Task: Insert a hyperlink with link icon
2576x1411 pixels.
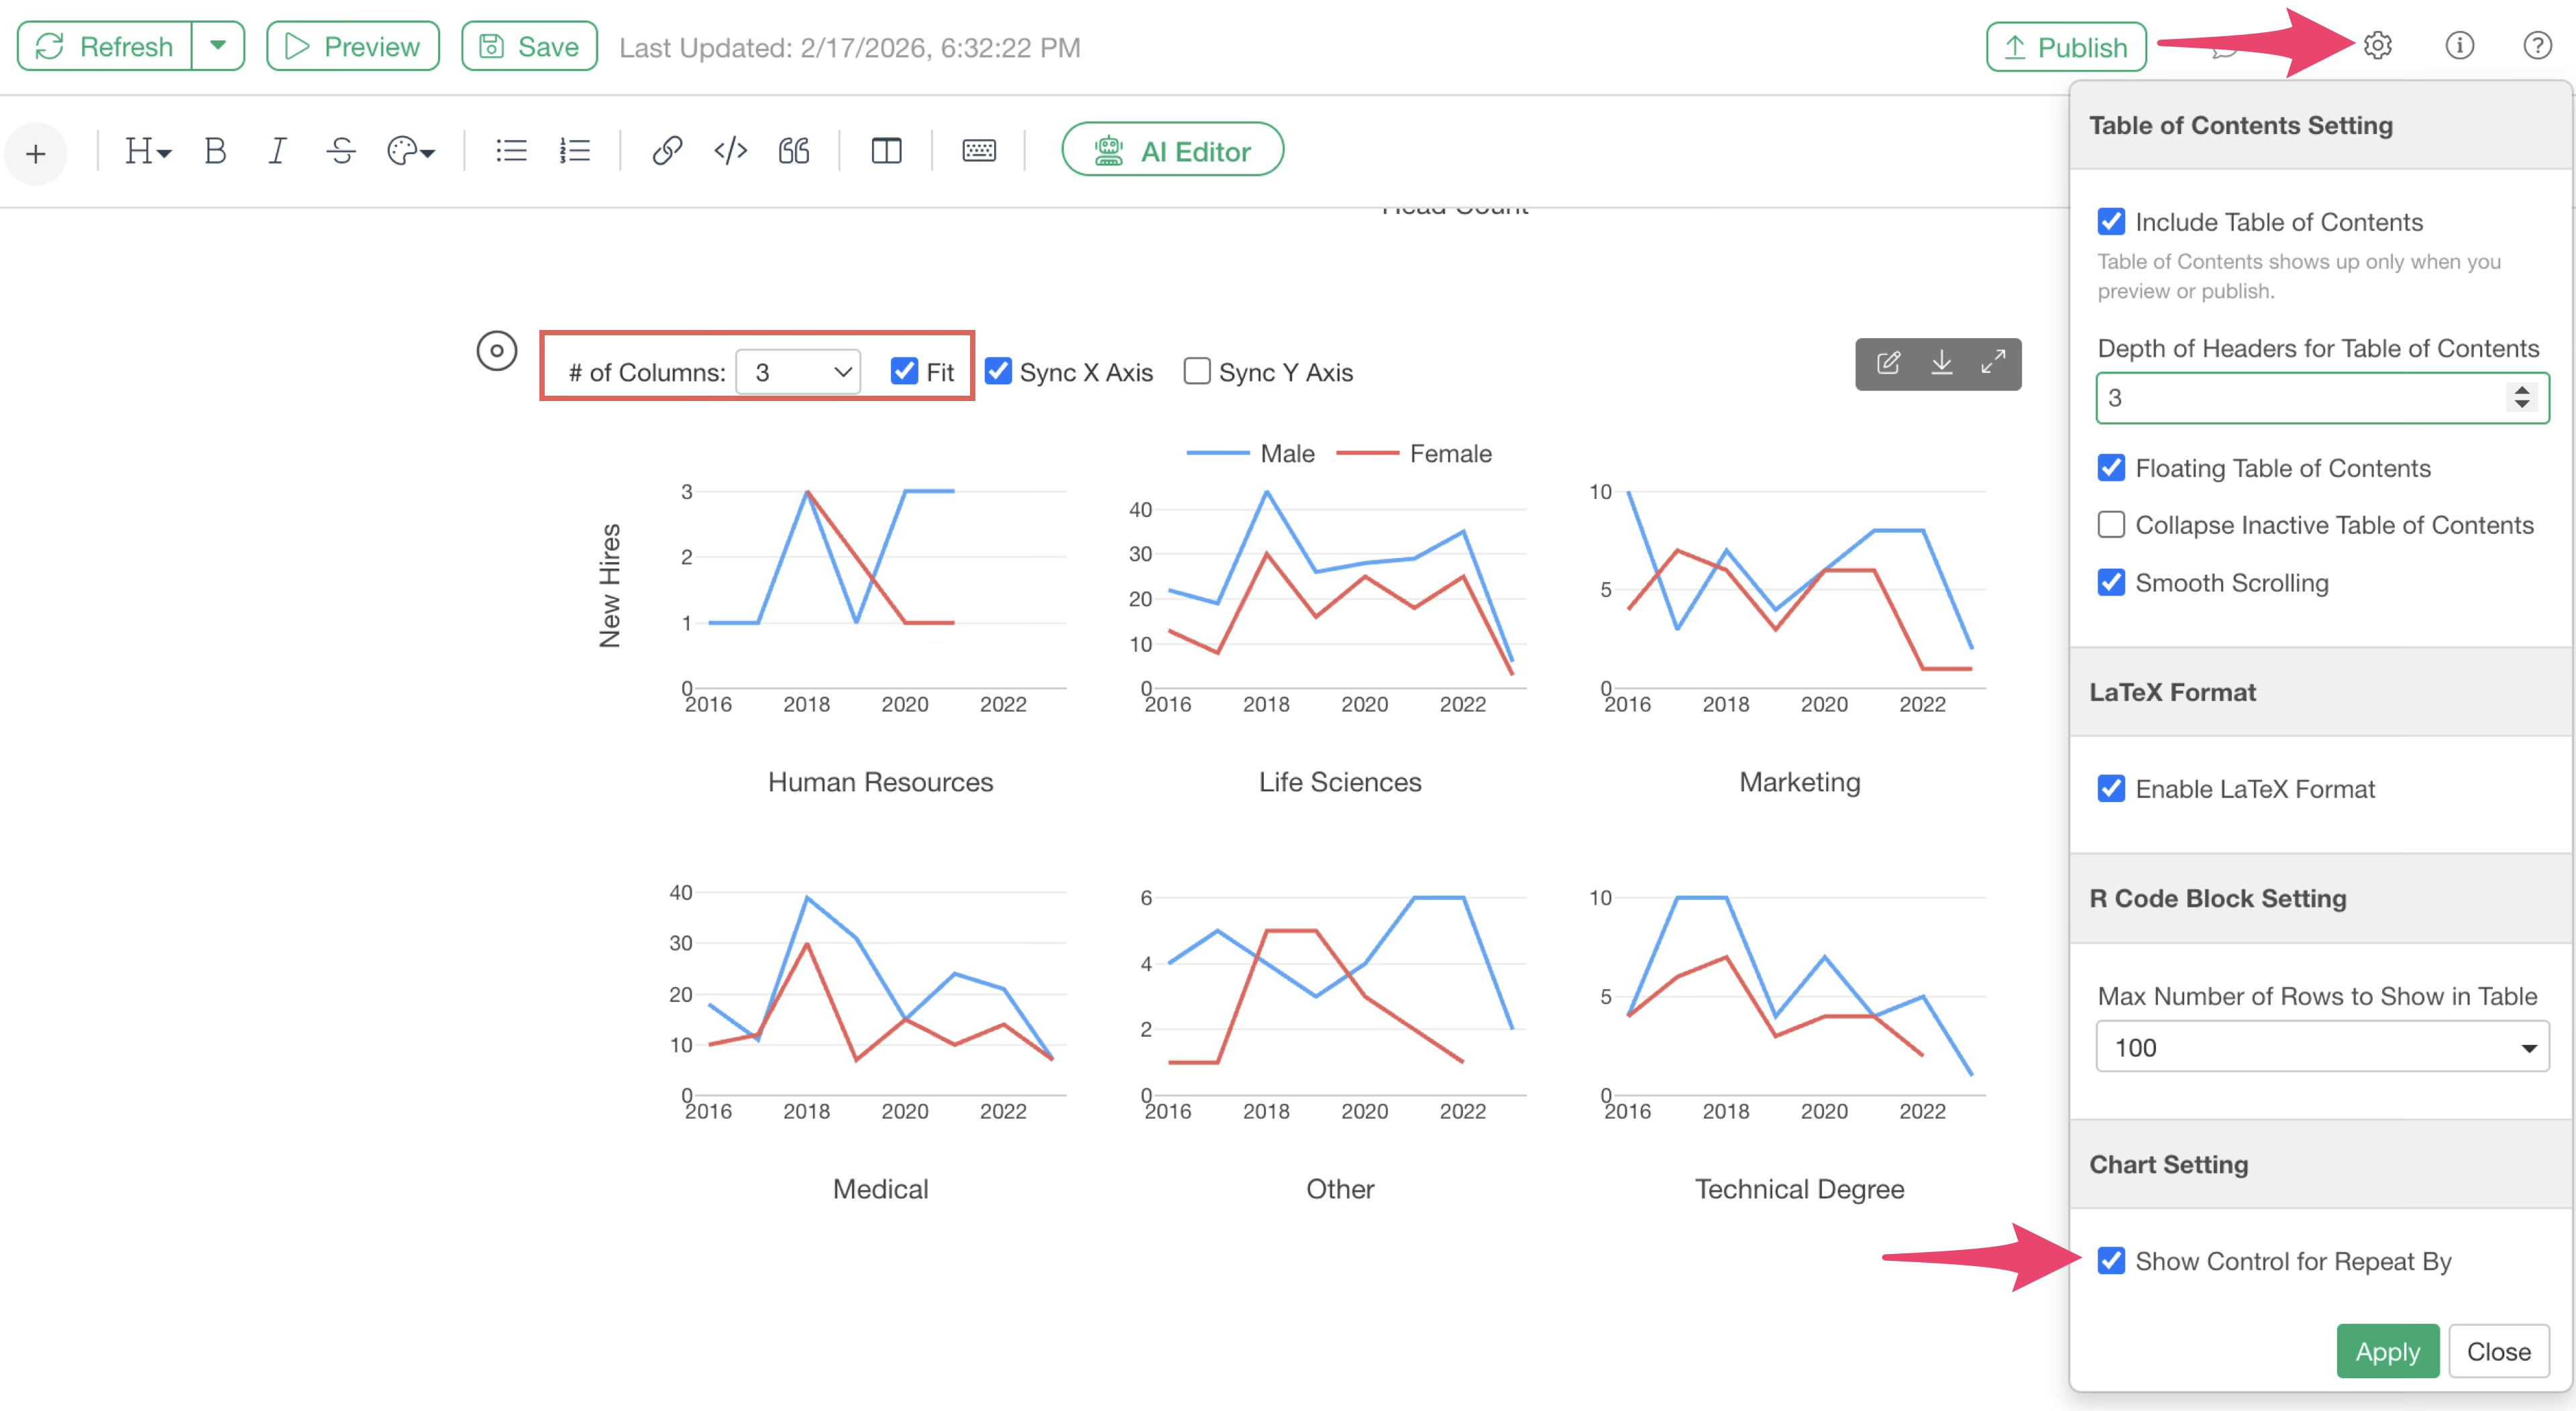Action: (667, 151)
